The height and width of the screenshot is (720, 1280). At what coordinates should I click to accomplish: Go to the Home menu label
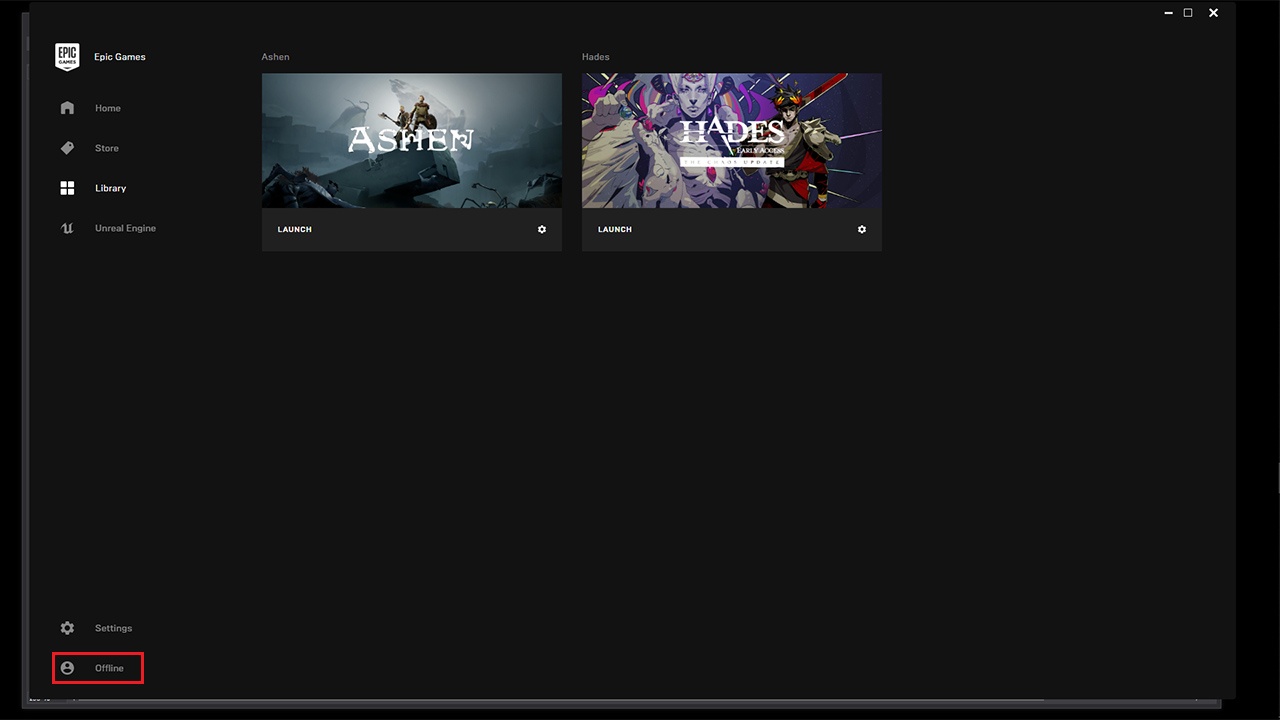click(108, 108)
